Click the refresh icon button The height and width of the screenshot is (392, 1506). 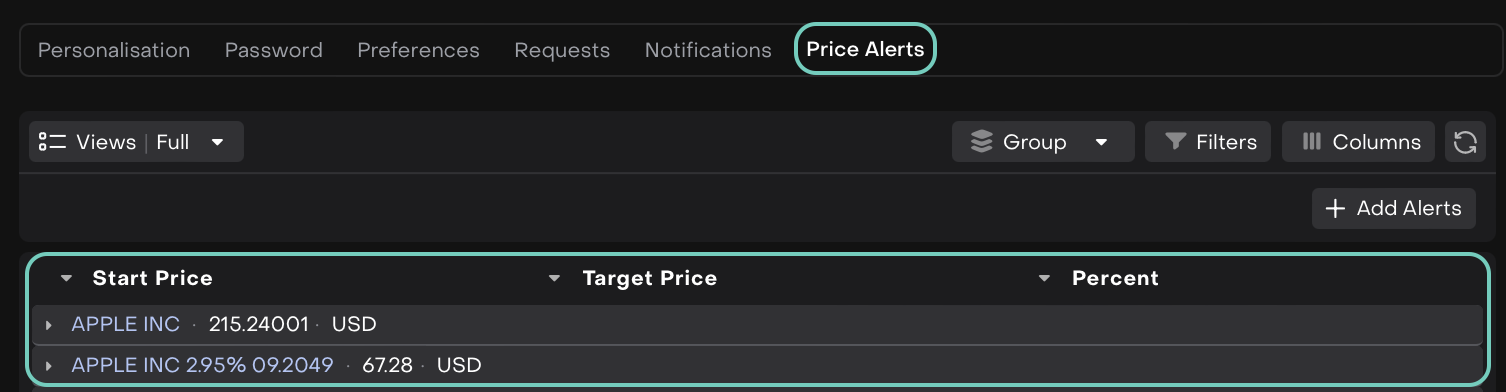1465,142
